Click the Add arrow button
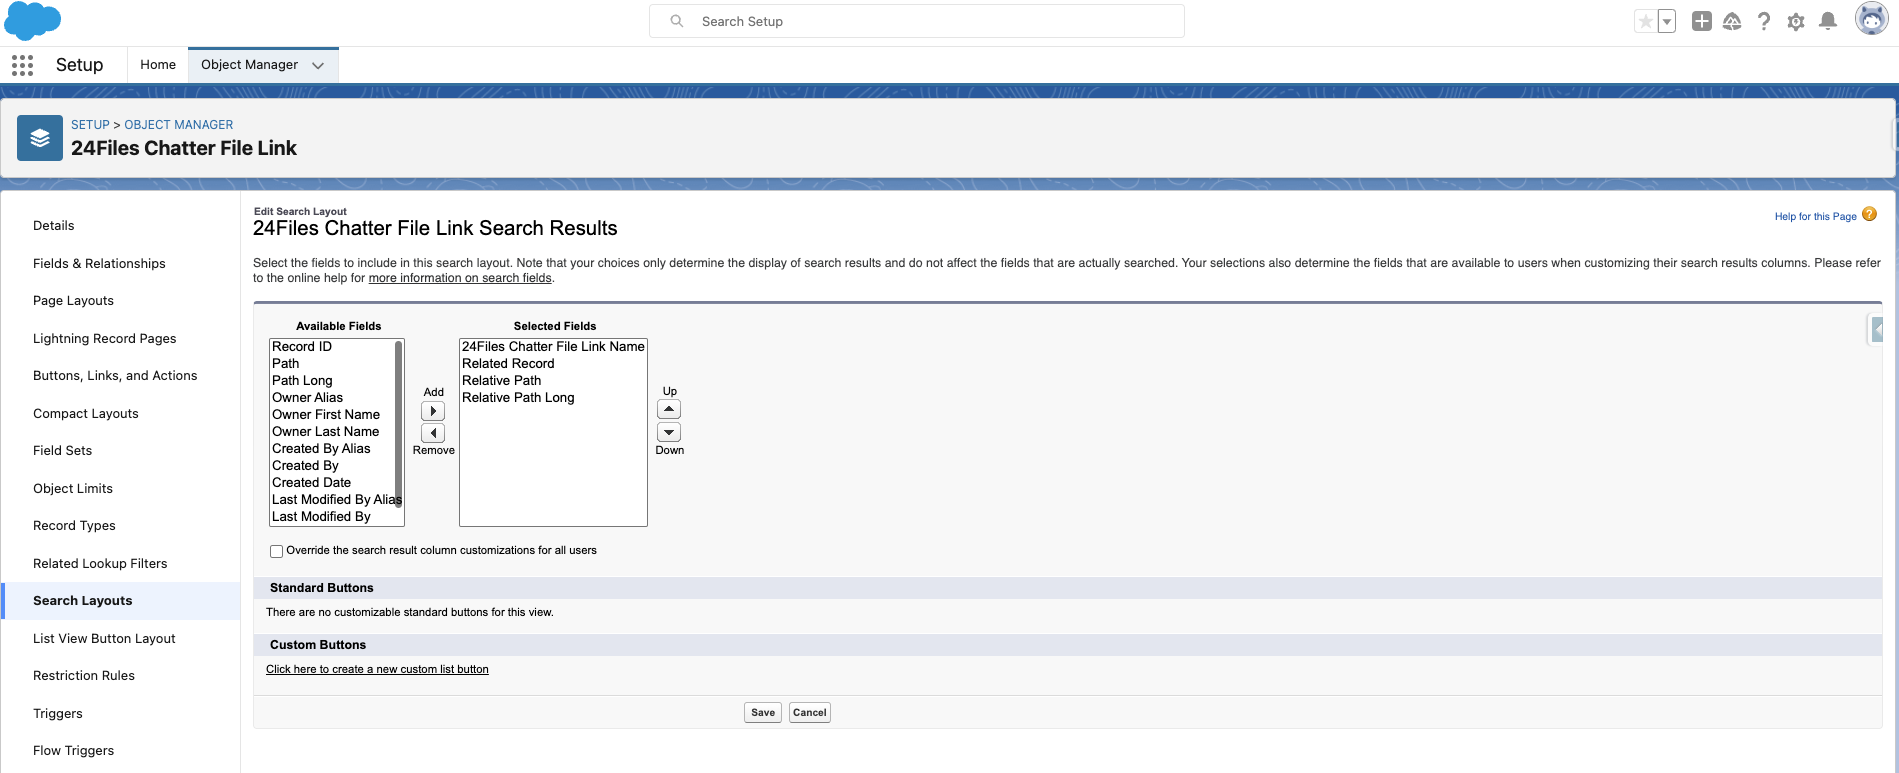This screenshot has width=1899, height=773. click(x=433, y=411)
